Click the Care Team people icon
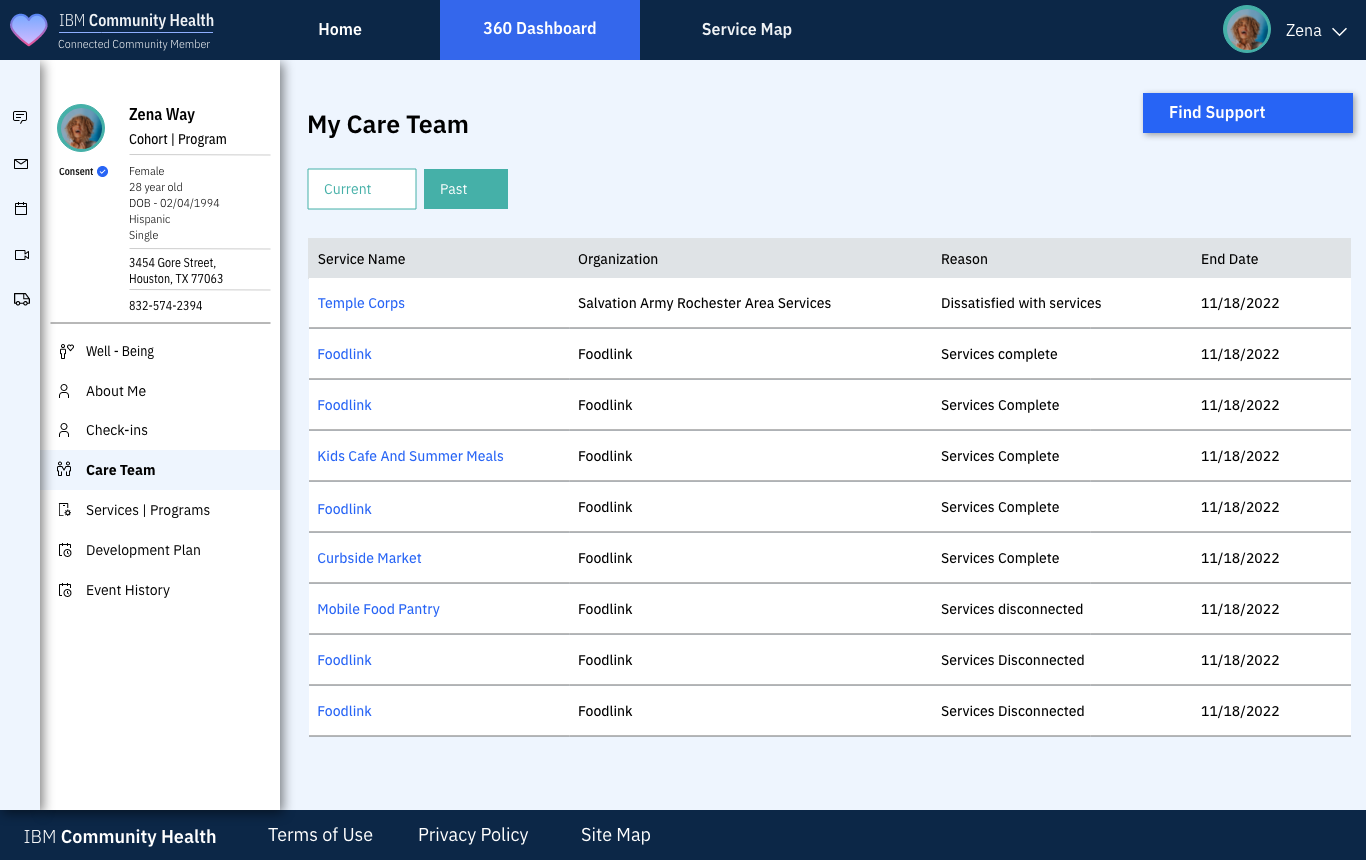 click(64, 470)
